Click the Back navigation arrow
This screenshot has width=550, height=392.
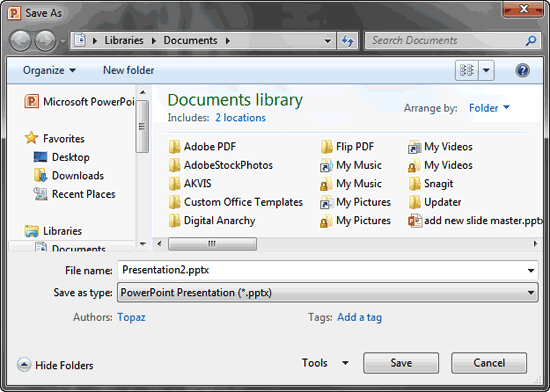(20, 41)
